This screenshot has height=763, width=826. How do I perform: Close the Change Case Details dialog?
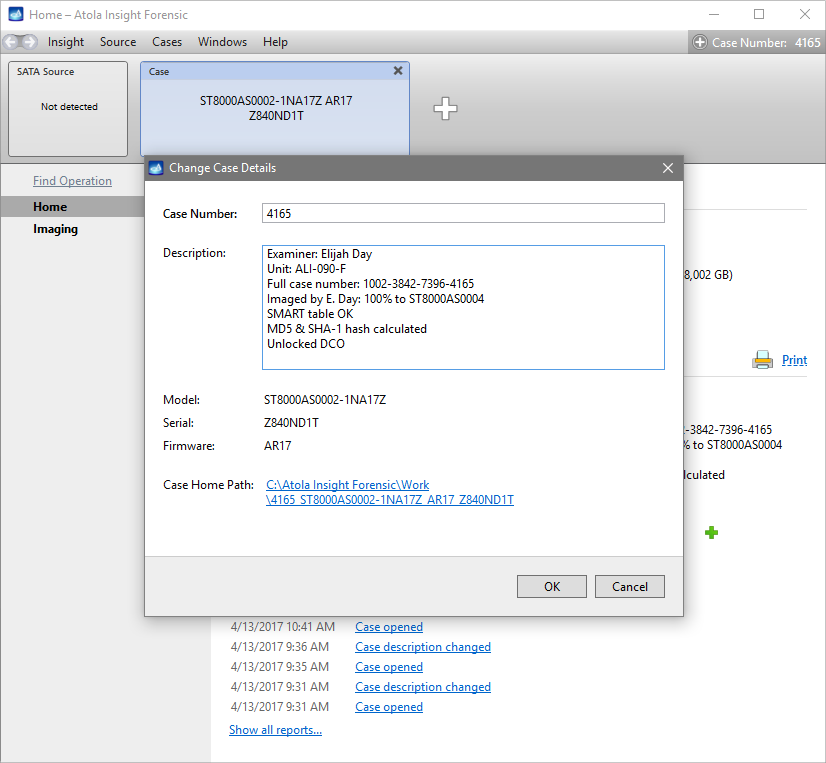[x=668, y=168]
